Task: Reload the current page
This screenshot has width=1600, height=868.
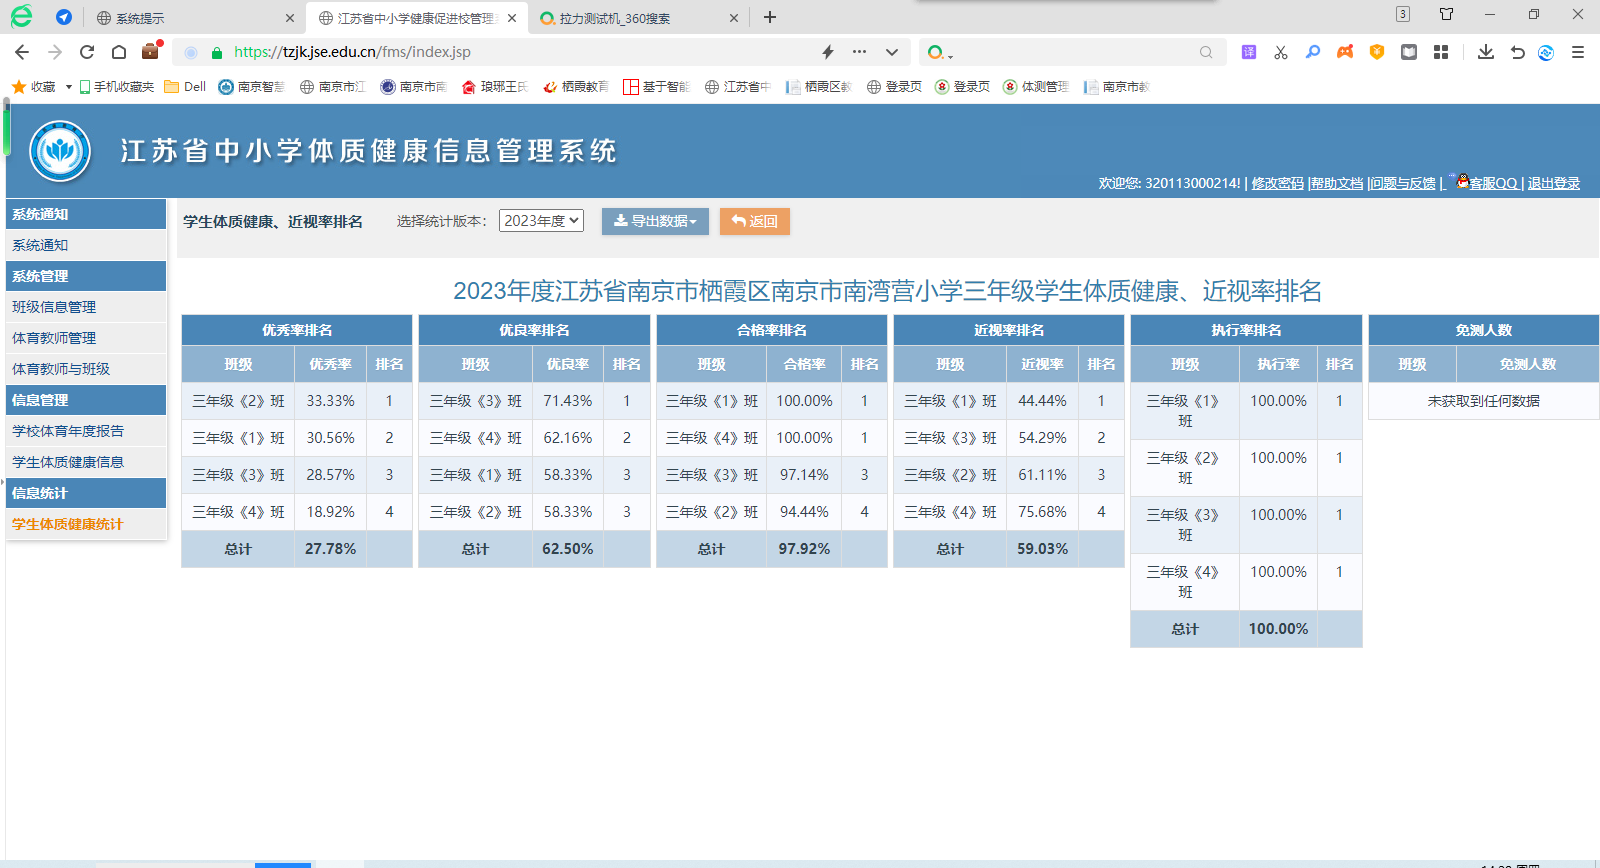Action: pos(87,52)
